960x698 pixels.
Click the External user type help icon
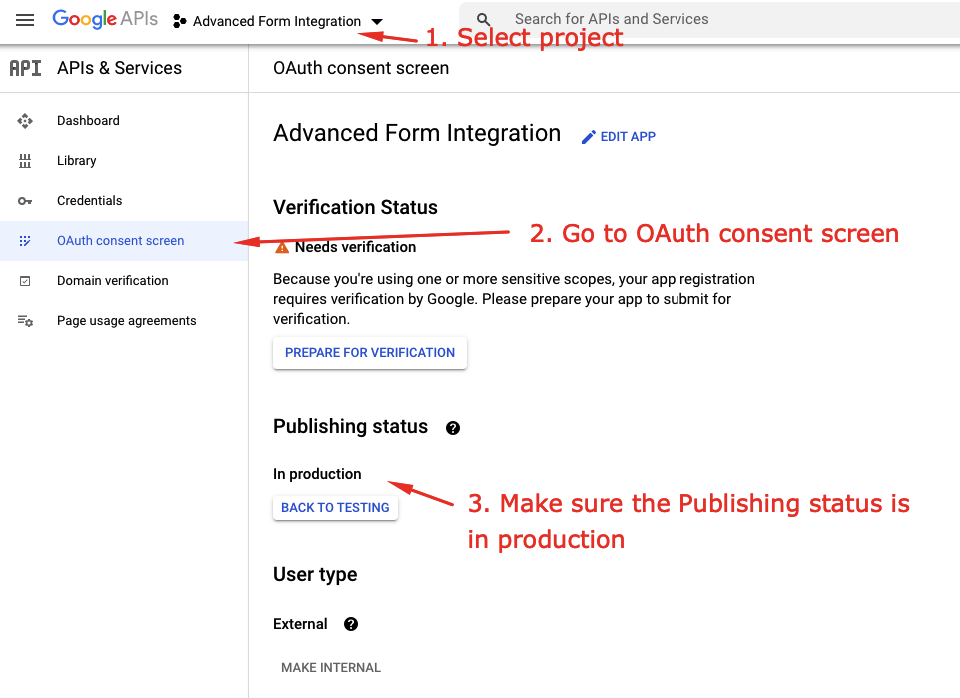[350, 624]
